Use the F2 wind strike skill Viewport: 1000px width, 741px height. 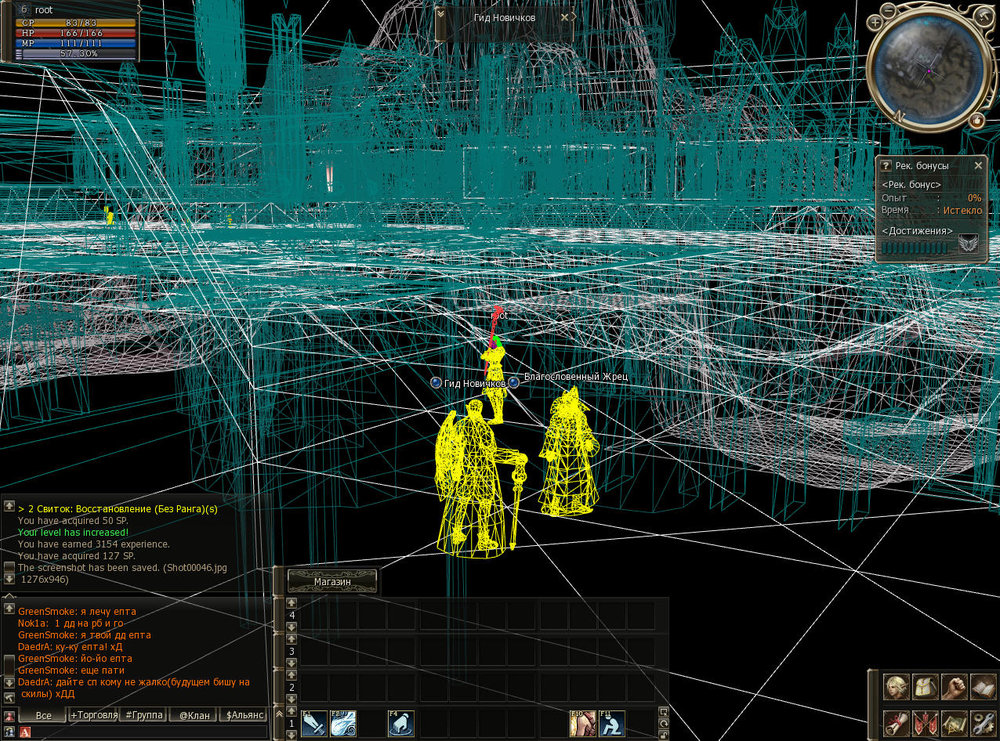[343, 722]
